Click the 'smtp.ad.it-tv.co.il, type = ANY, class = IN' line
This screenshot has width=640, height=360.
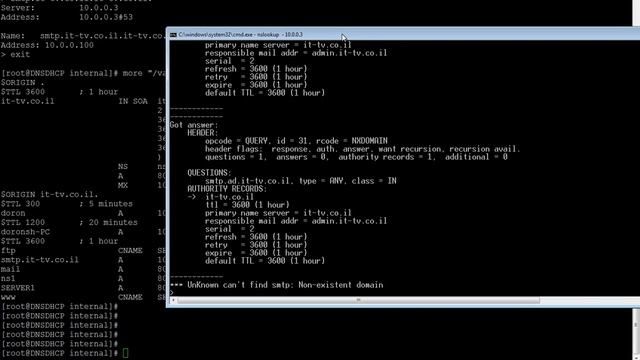click(300, 181)
